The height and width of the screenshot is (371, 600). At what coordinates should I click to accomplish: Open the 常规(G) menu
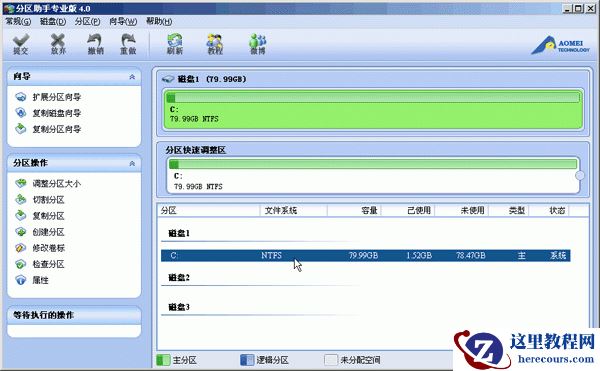pos(18,21)
